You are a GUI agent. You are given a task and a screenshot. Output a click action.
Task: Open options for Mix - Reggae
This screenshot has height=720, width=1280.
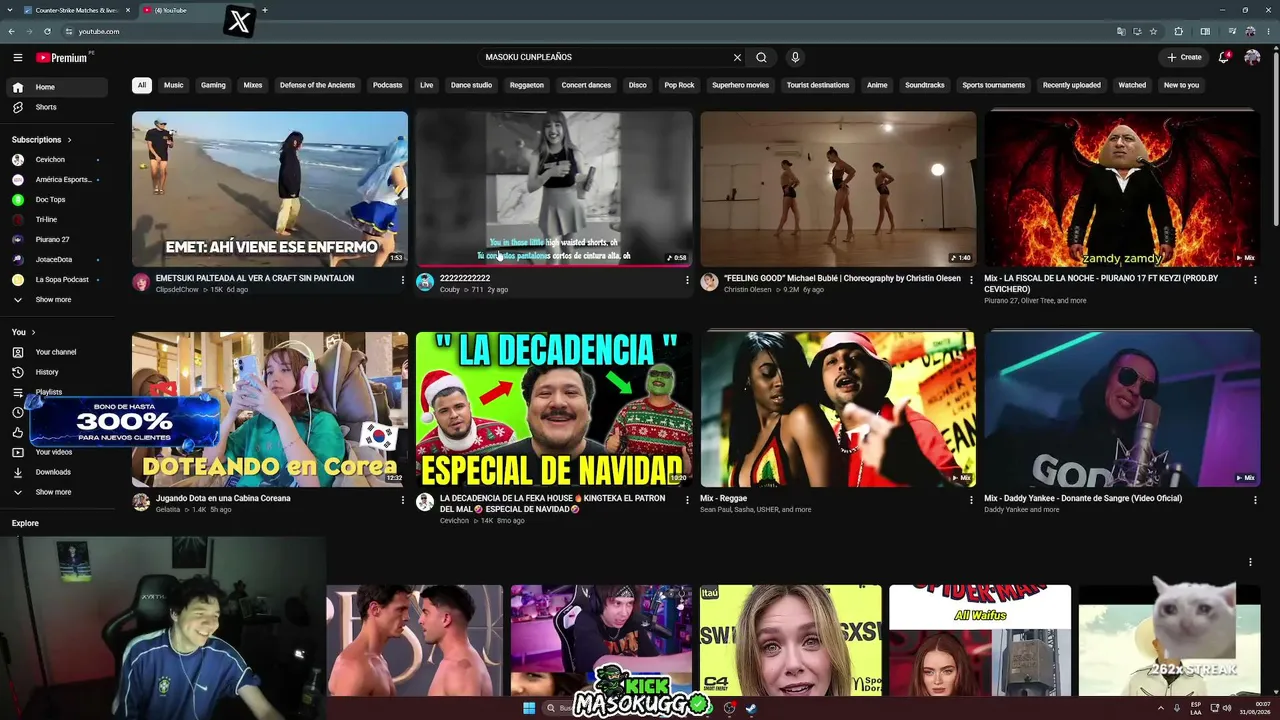pyautogui.click(x=971, y=500)
